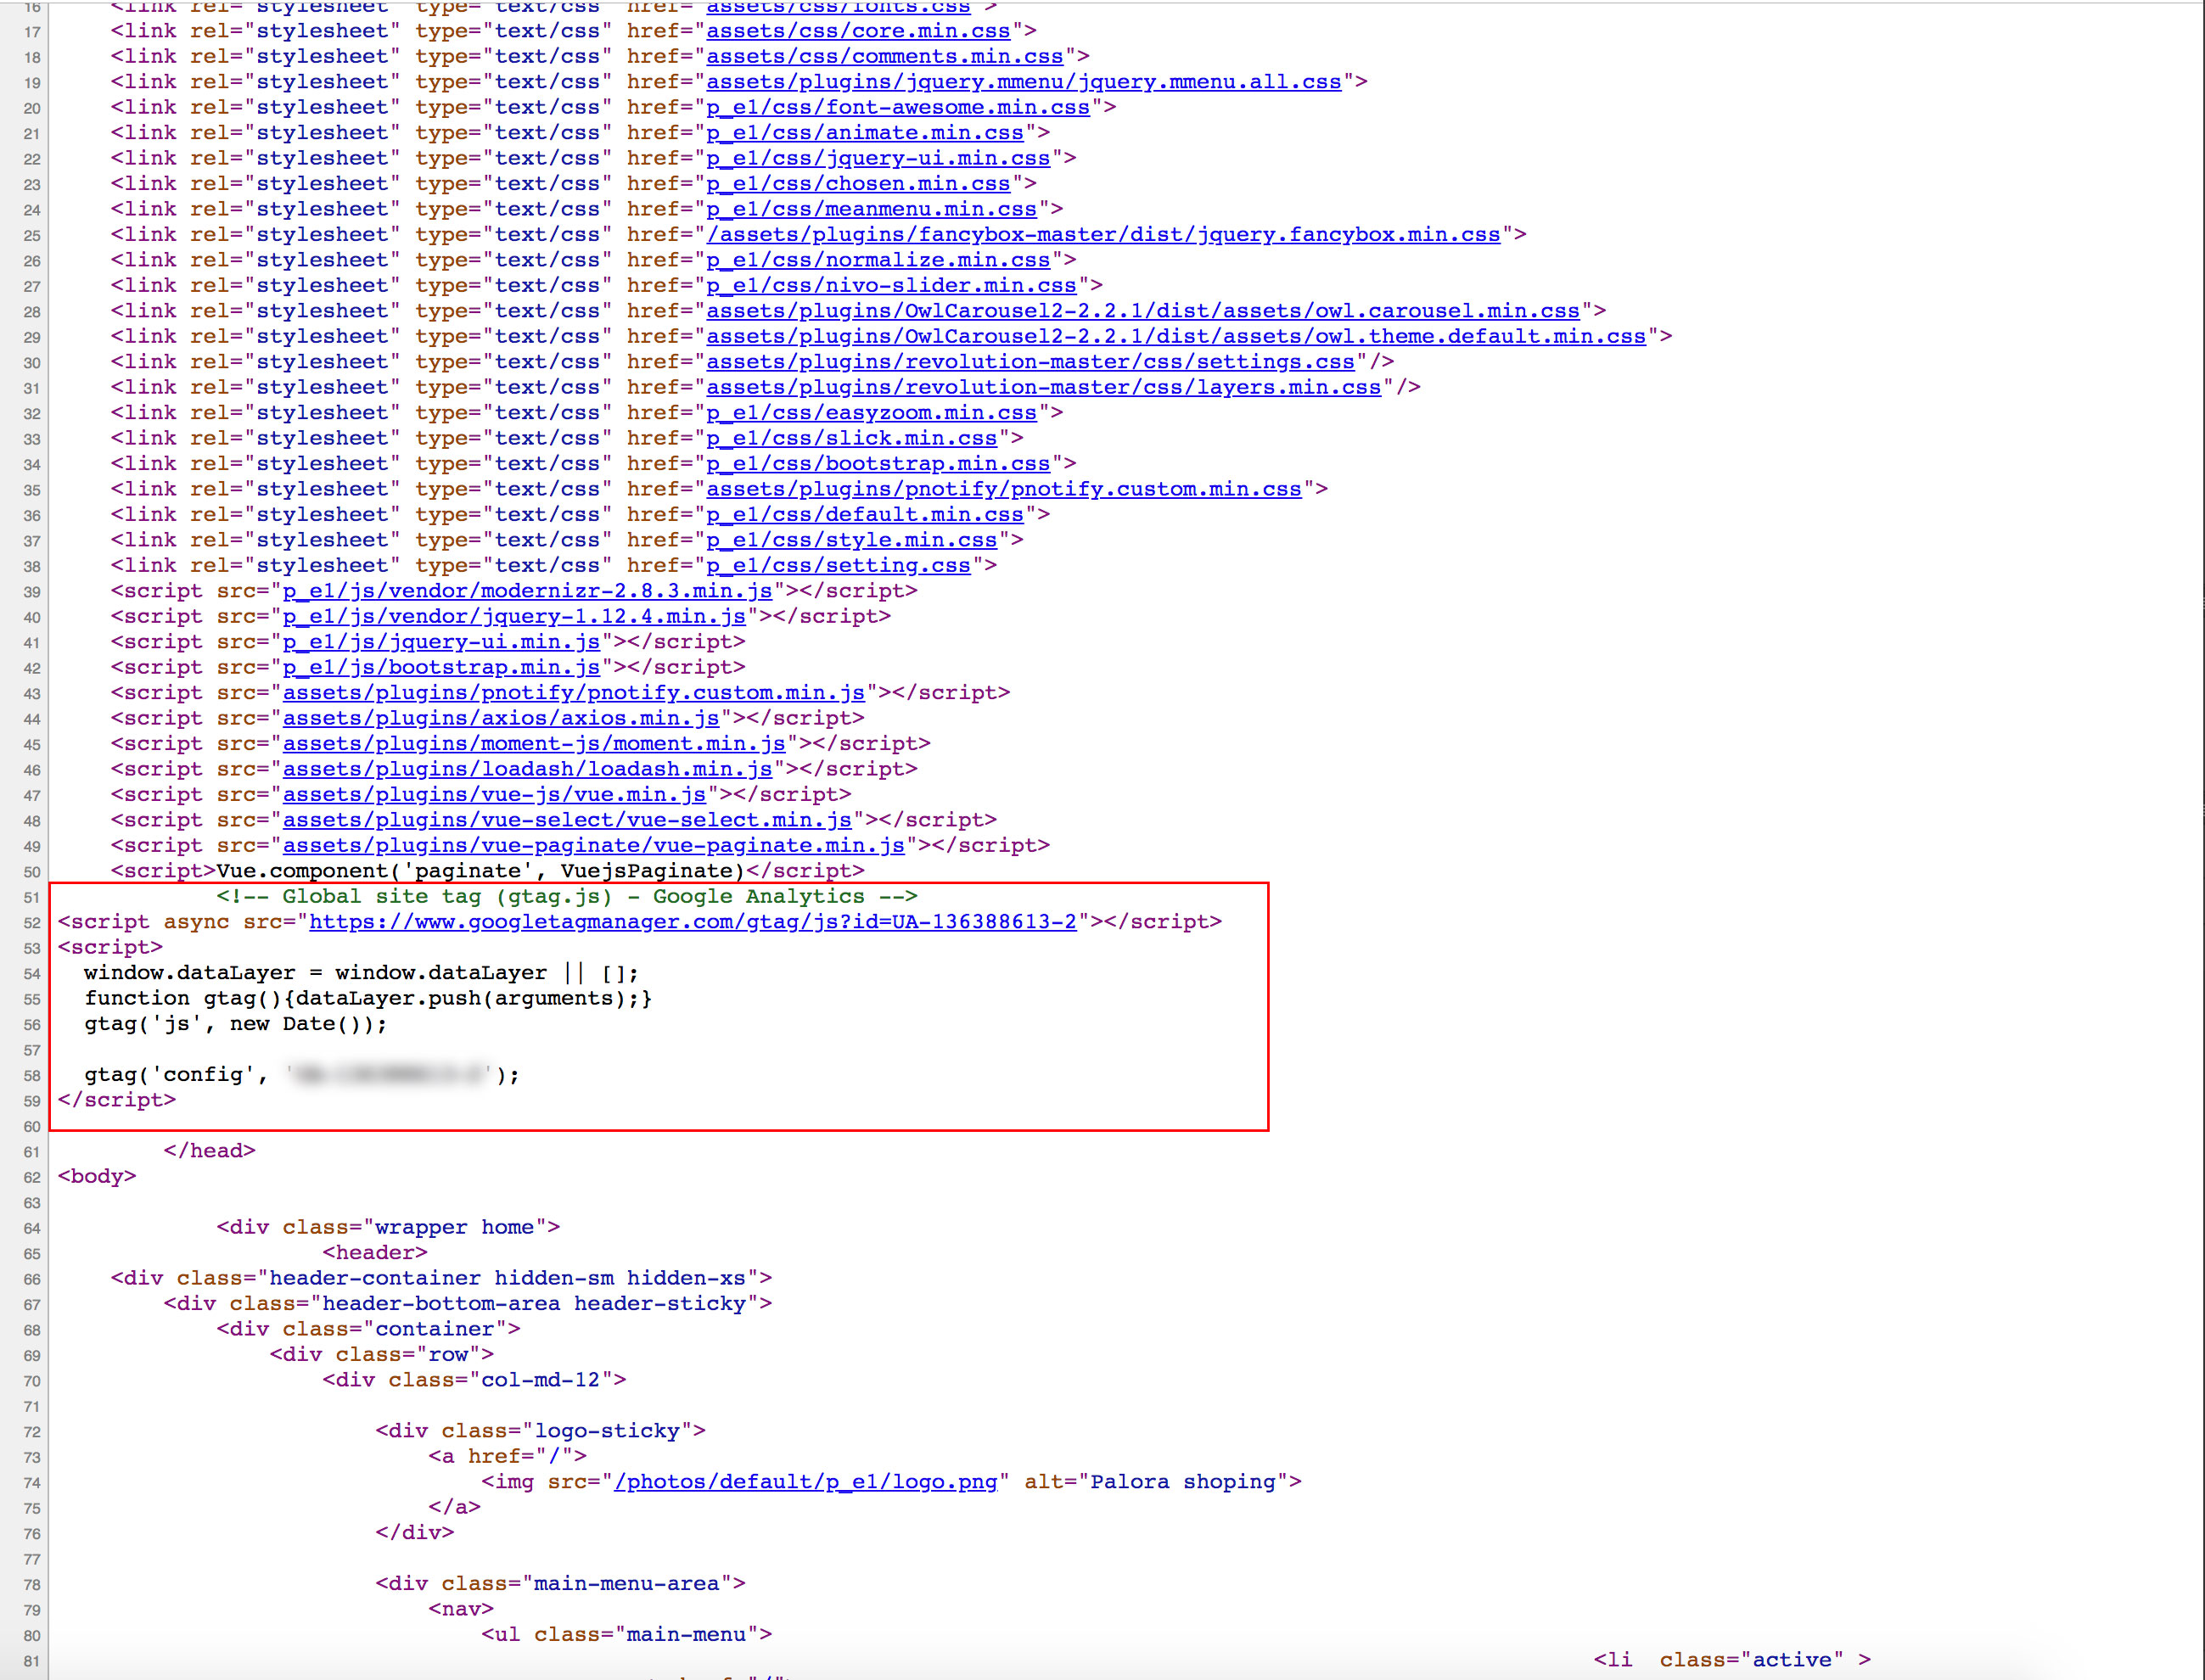Follow the axios.min.js script link

[x=500, y=718]
